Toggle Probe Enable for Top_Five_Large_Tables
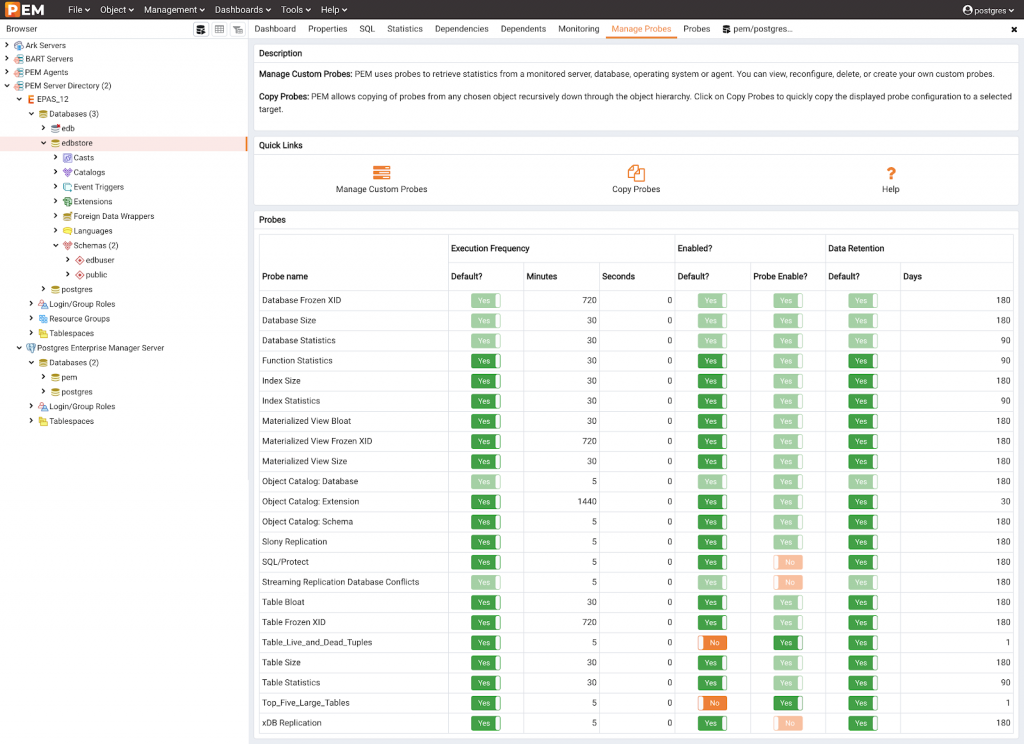Viewport: 1024px width, 744px height. pyautogui.click(x=786, y=703)
